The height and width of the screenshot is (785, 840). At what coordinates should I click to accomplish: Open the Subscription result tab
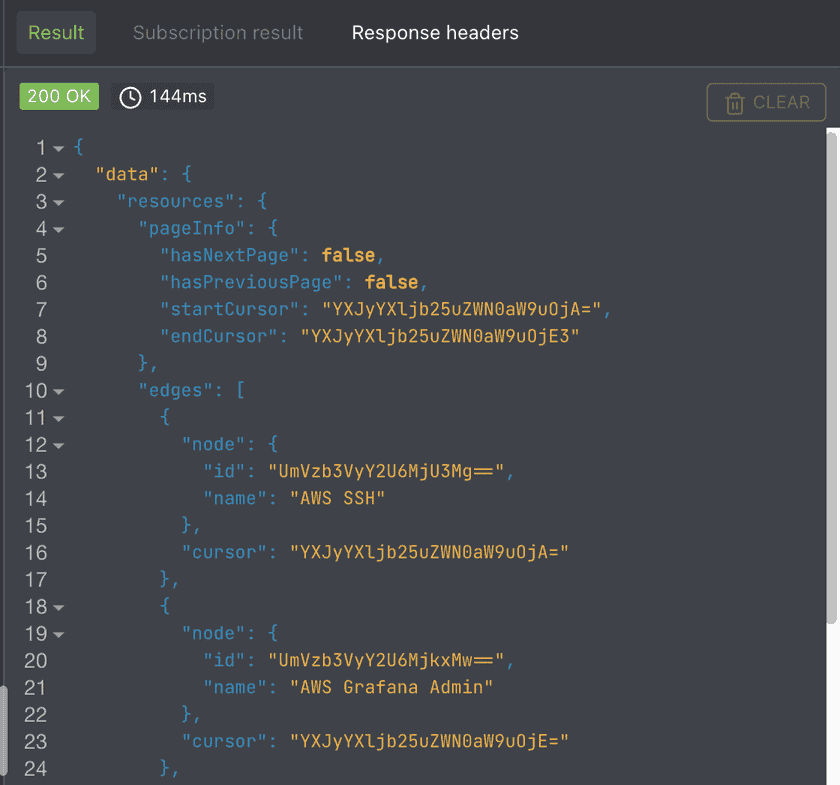(217, 33)
